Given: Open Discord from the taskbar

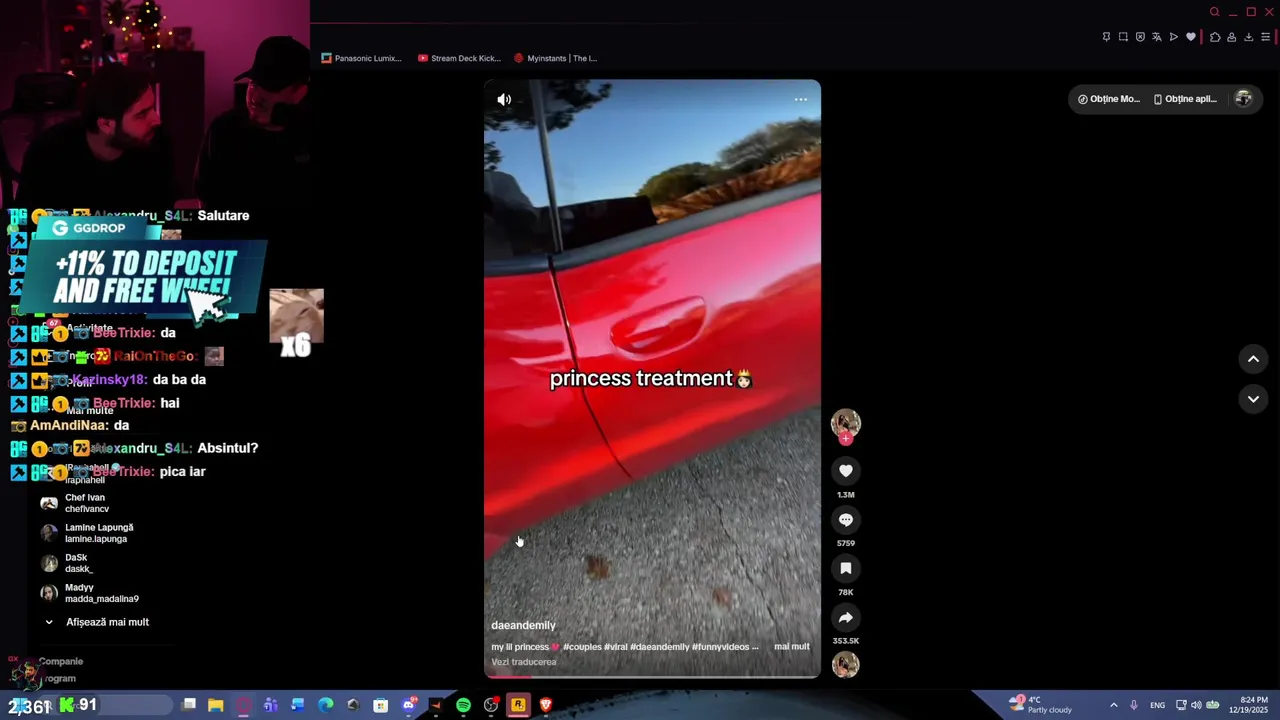Looking at the screenshot, I should point(408,705).
